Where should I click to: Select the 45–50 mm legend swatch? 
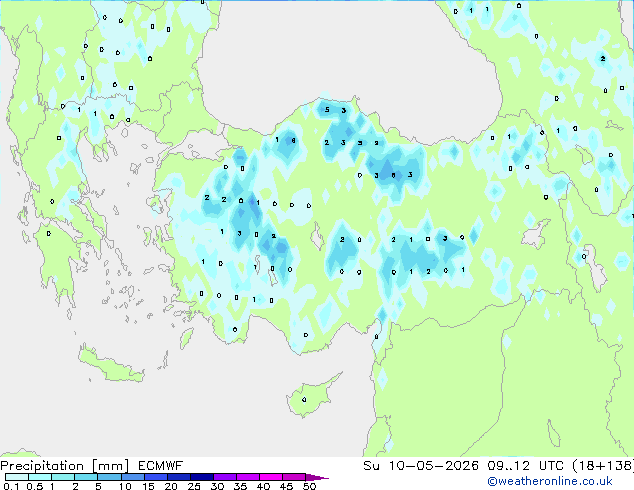pos(294,477)
